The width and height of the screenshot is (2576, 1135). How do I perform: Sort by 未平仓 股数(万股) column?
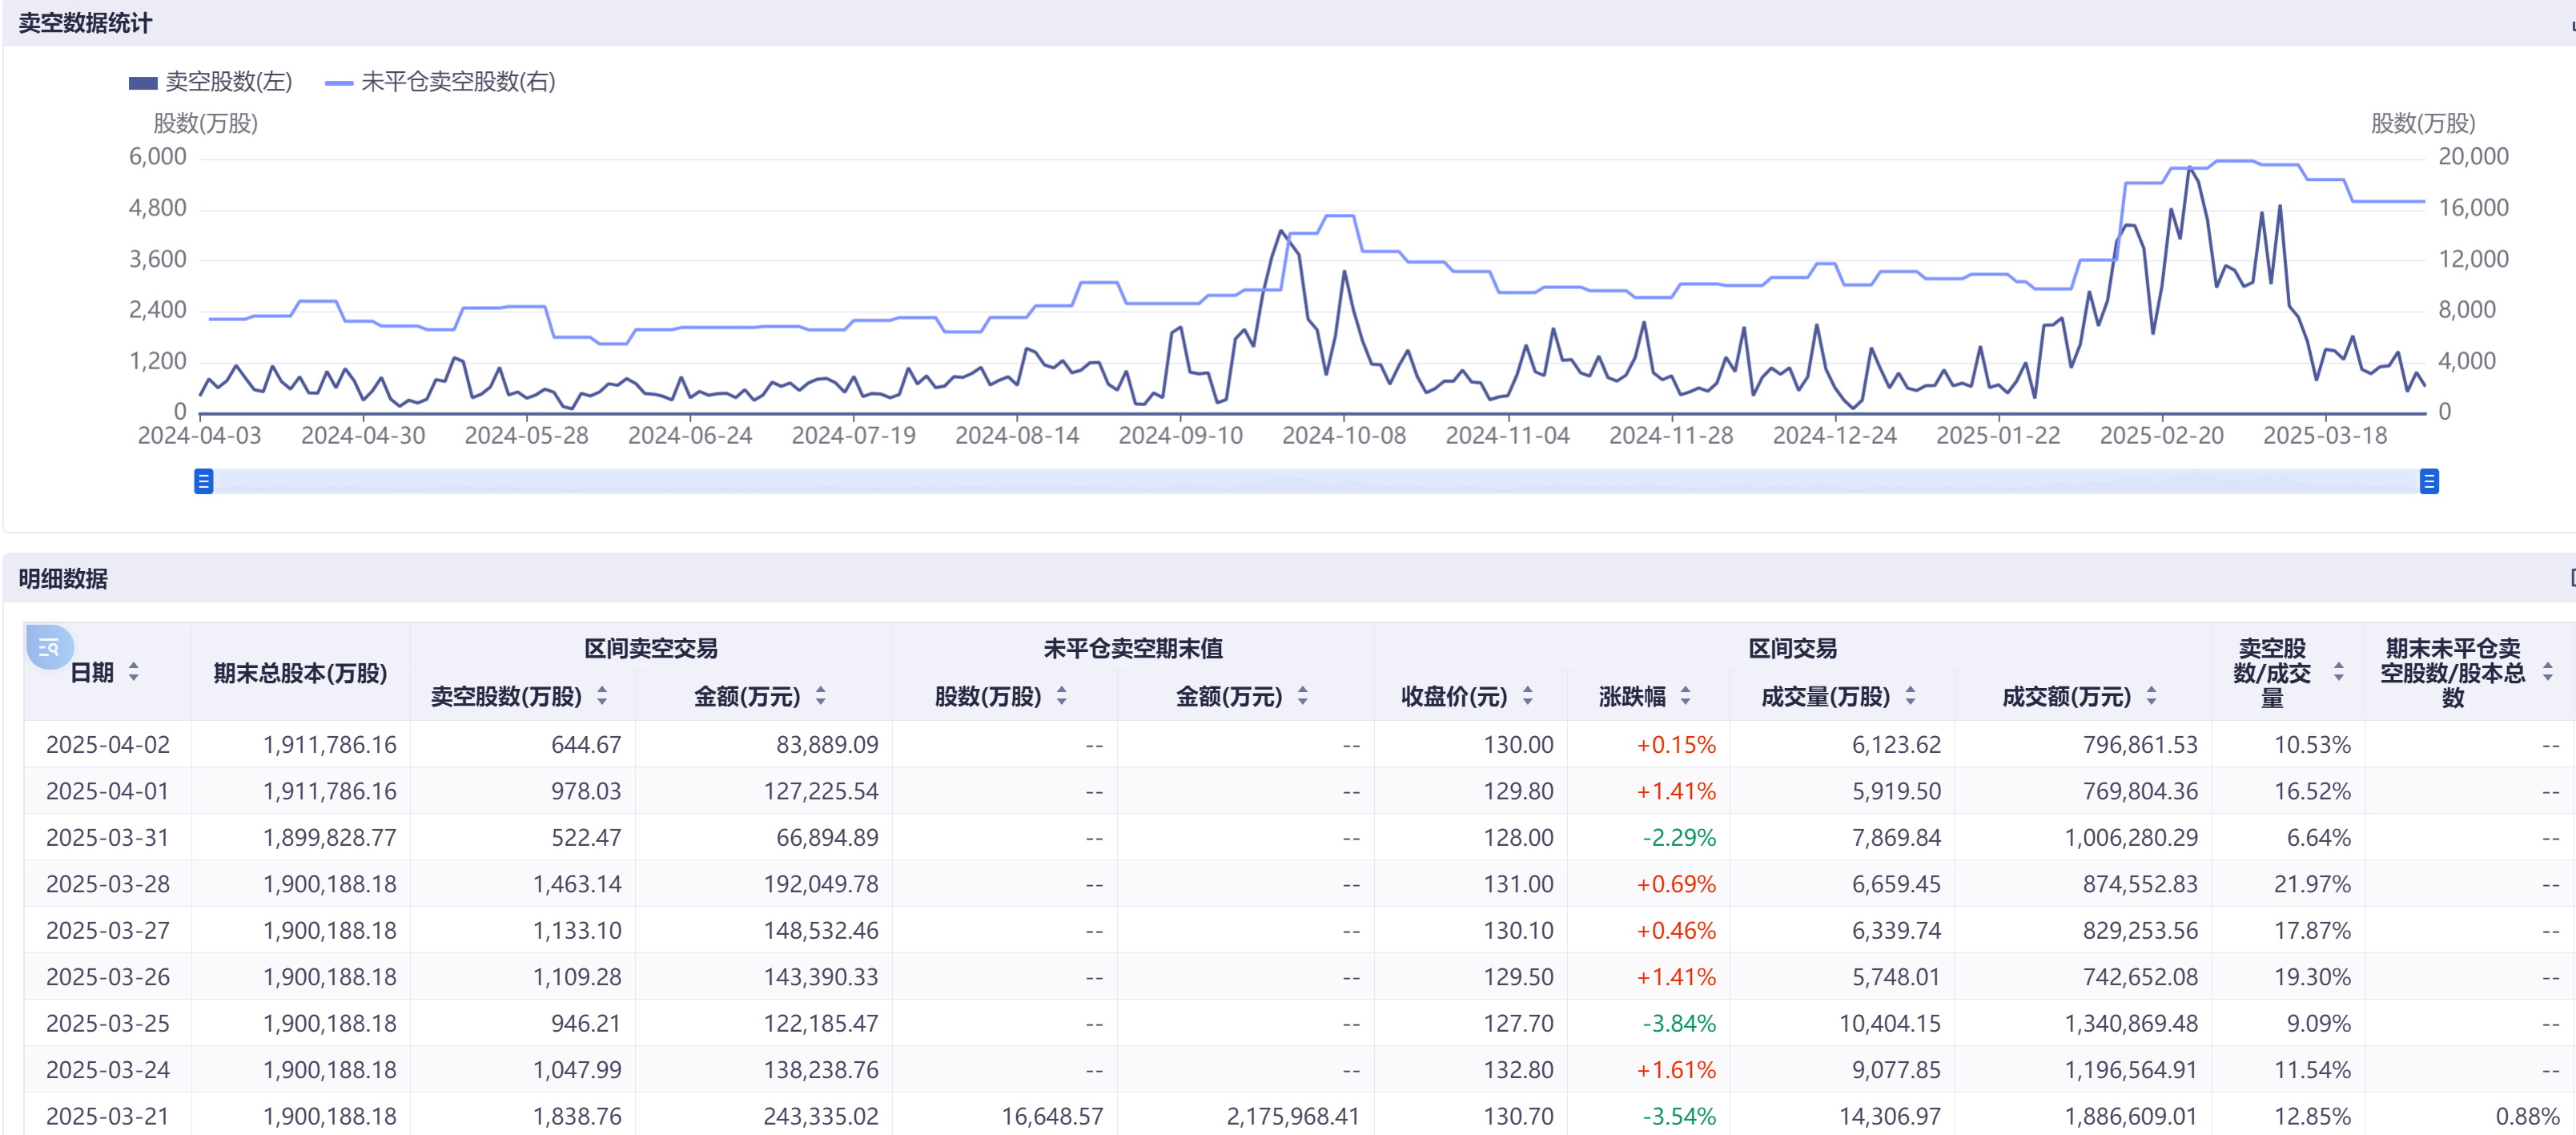(1061, 696)
